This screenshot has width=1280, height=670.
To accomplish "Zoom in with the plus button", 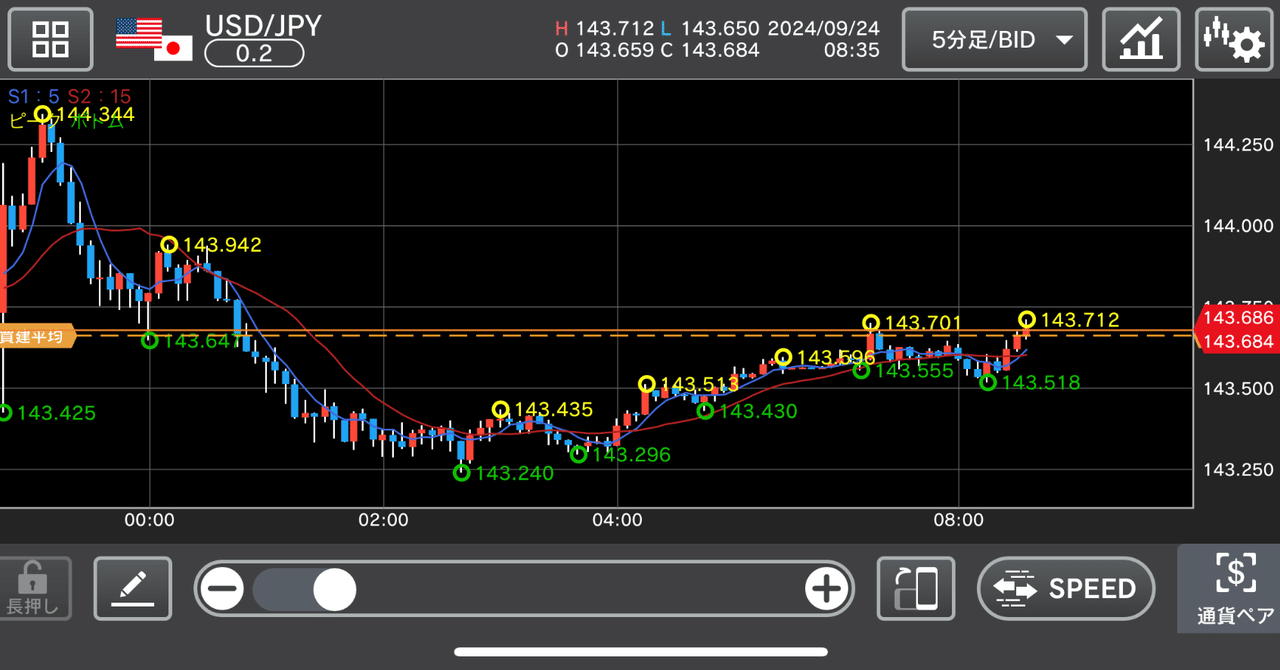I will [827, 589].
